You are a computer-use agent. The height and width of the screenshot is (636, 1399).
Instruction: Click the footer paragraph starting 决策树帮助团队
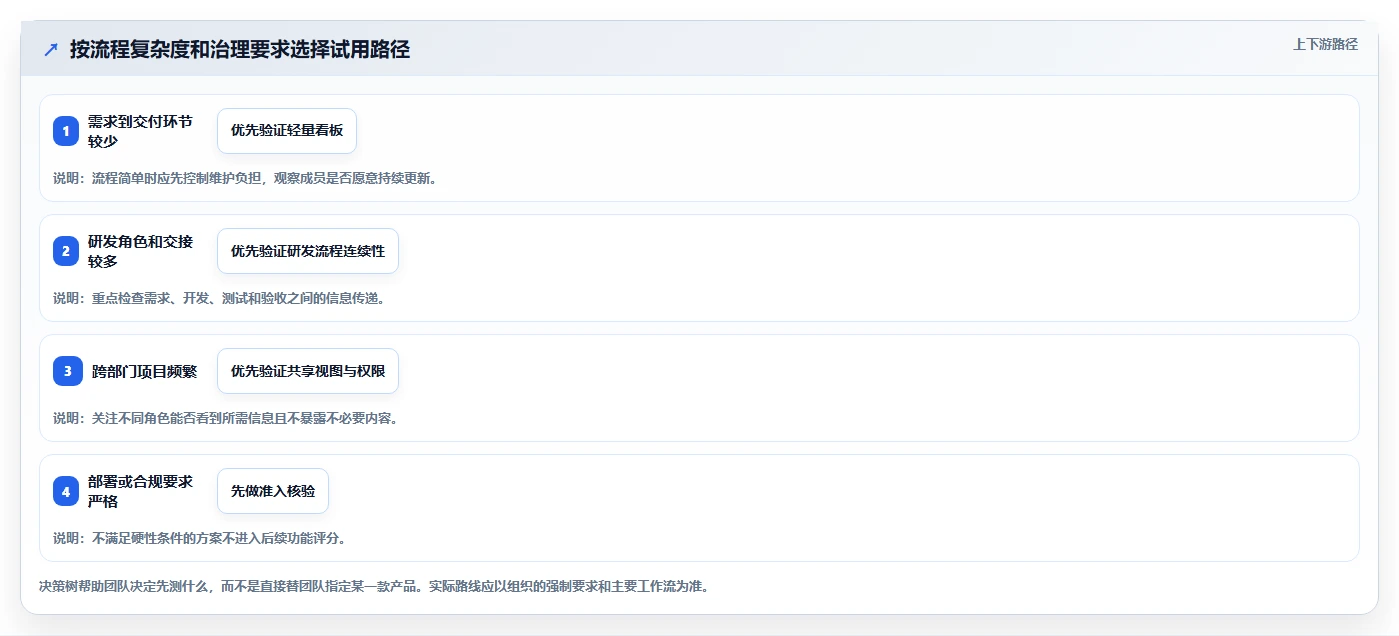[374, 587]
